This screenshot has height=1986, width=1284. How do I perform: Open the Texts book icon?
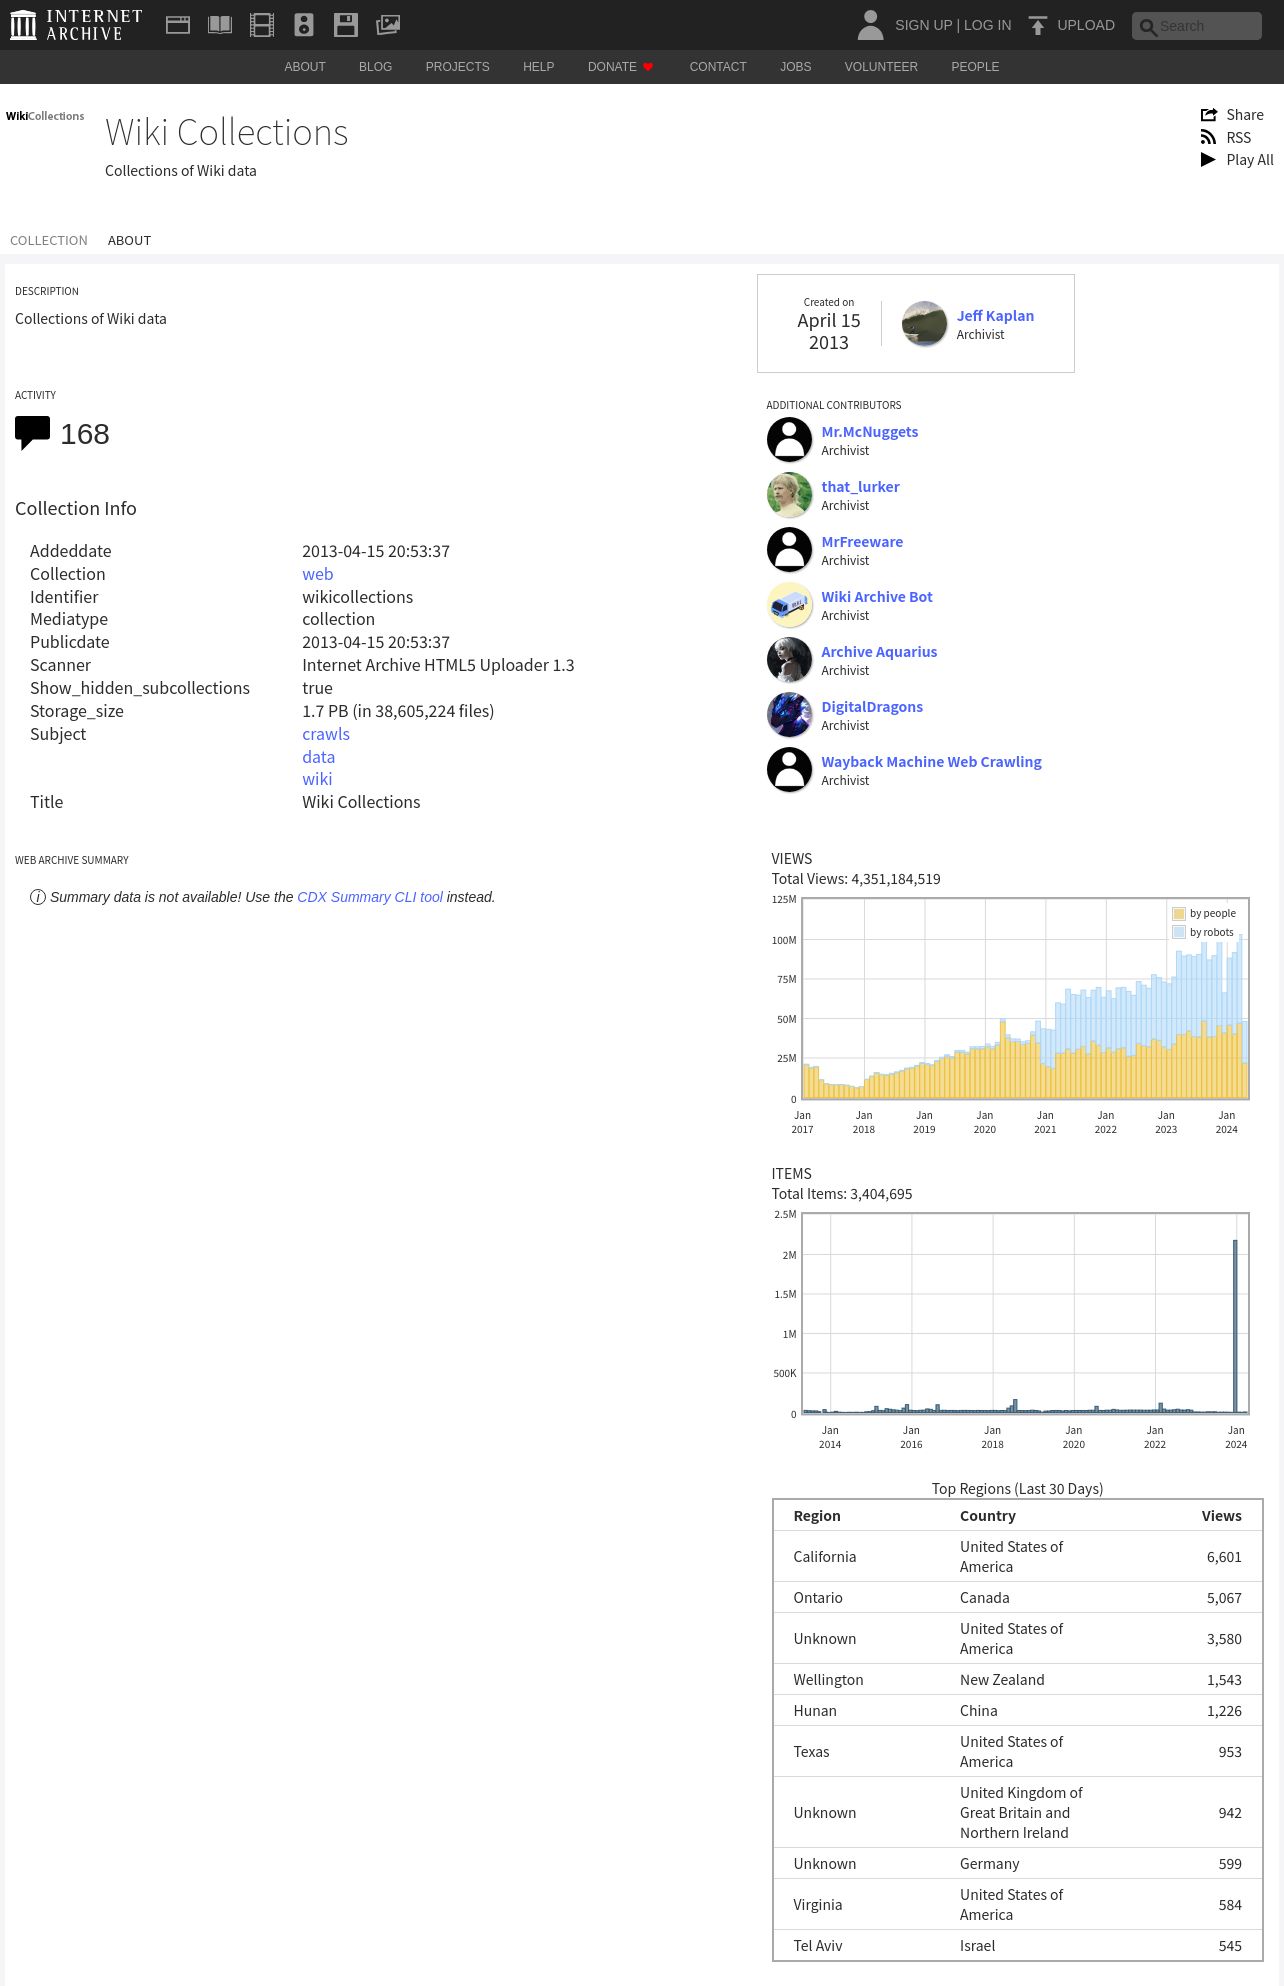click(x=220, y=25)
